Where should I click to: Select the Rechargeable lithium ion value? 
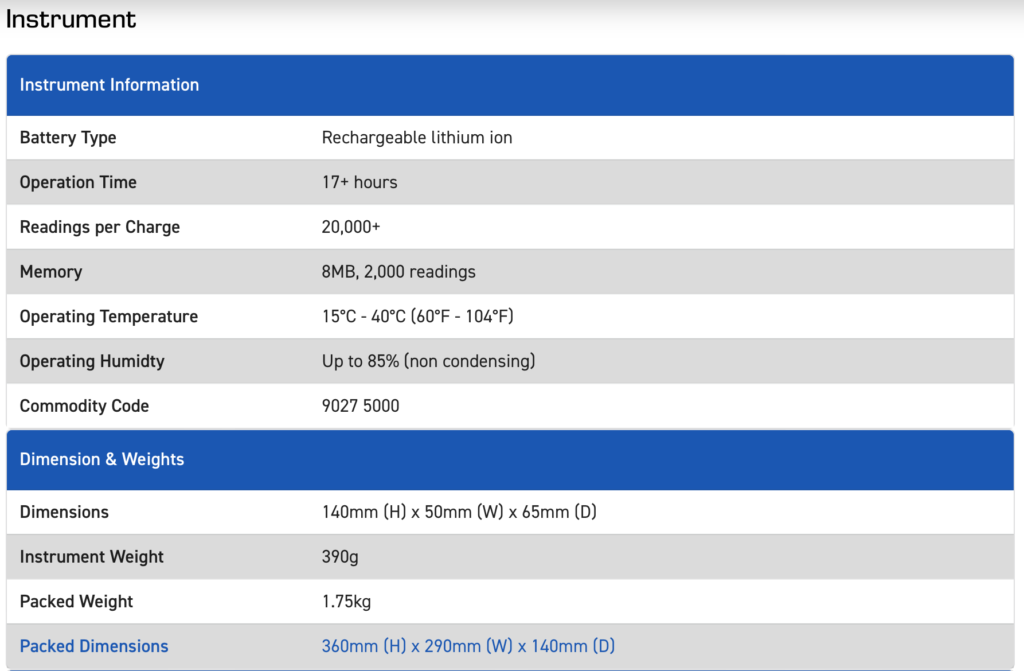click(416, 138)
